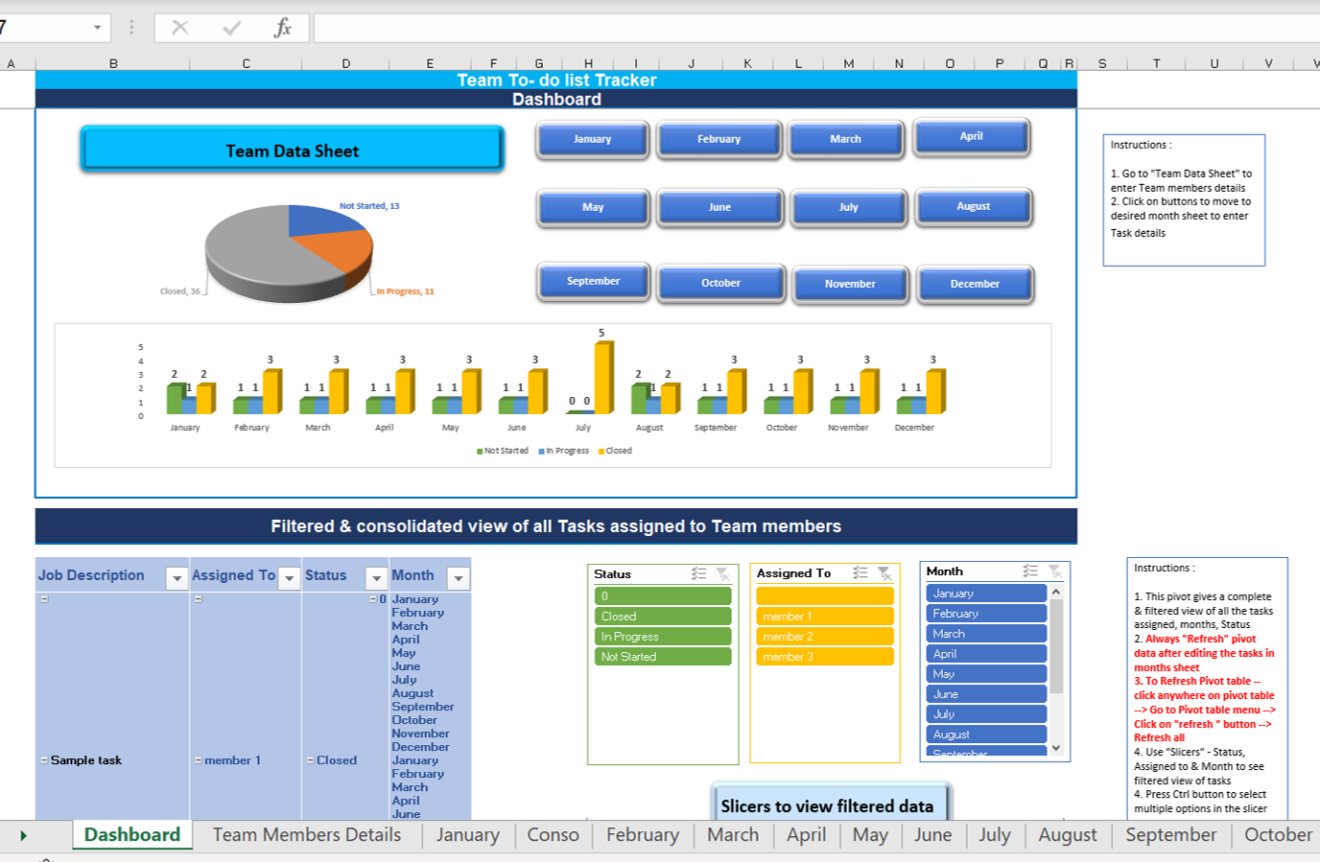Viewport: 1320px width, 862px height.
Task: Click the Enter checkmark icon in formula bar
Action: (232, 28)
